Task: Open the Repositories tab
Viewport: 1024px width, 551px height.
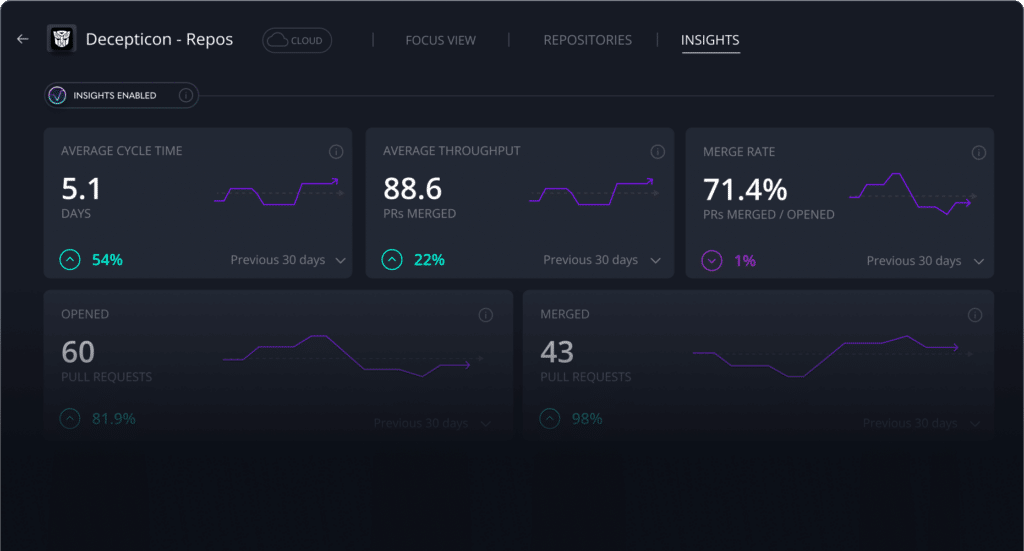Action: pyautogui.click(x=587, y=40)
